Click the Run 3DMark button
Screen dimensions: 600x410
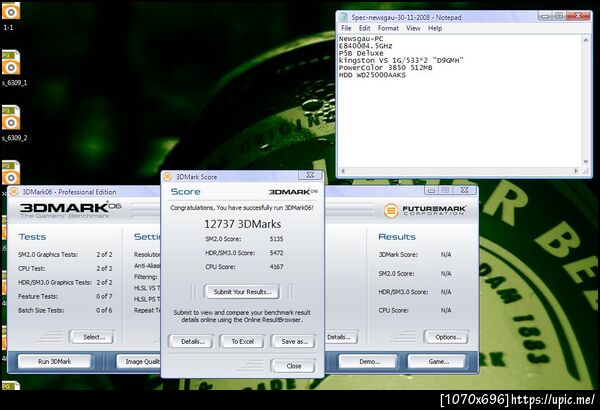[x=54, y=361]
